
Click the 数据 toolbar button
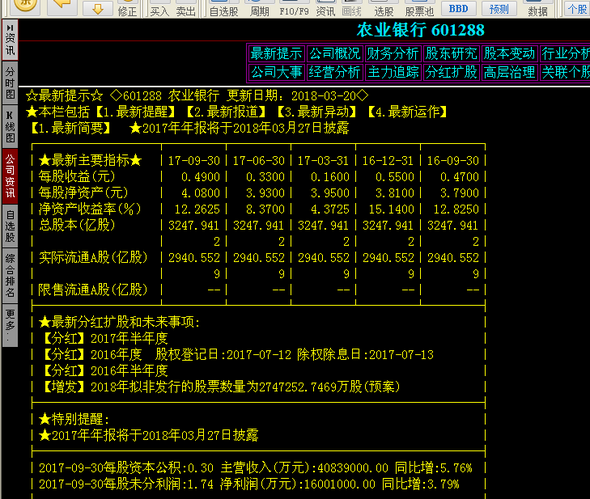pos(537,9)
